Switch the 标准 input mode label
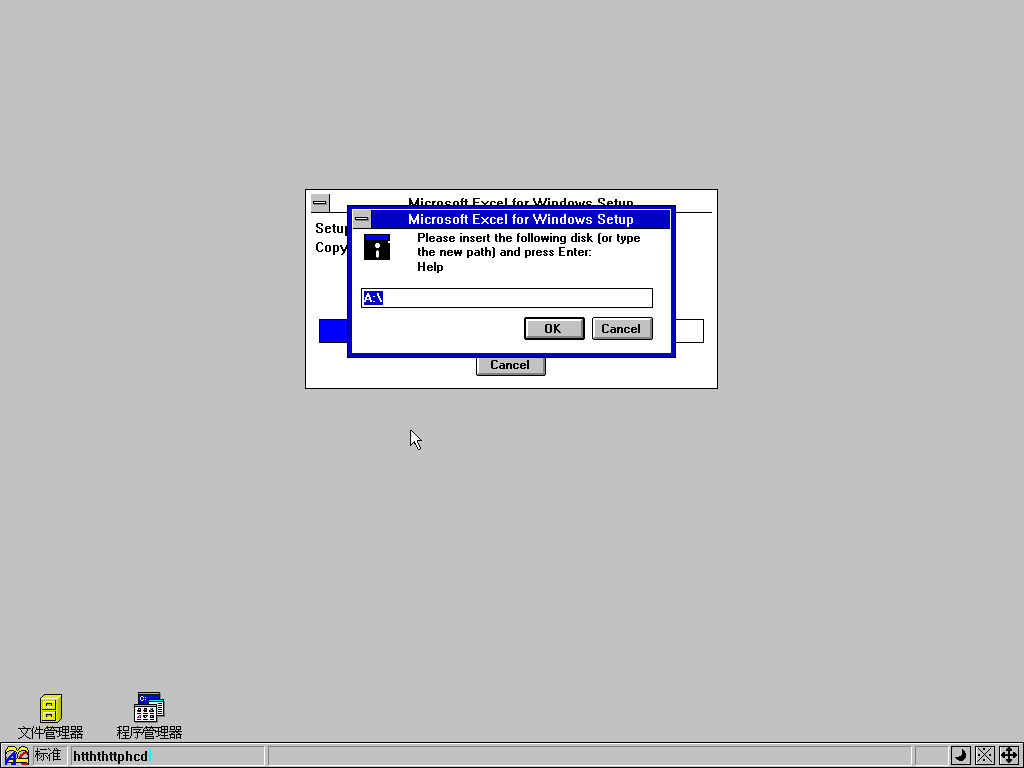Viewport: 1024px width, 768px height. [48, 756]
